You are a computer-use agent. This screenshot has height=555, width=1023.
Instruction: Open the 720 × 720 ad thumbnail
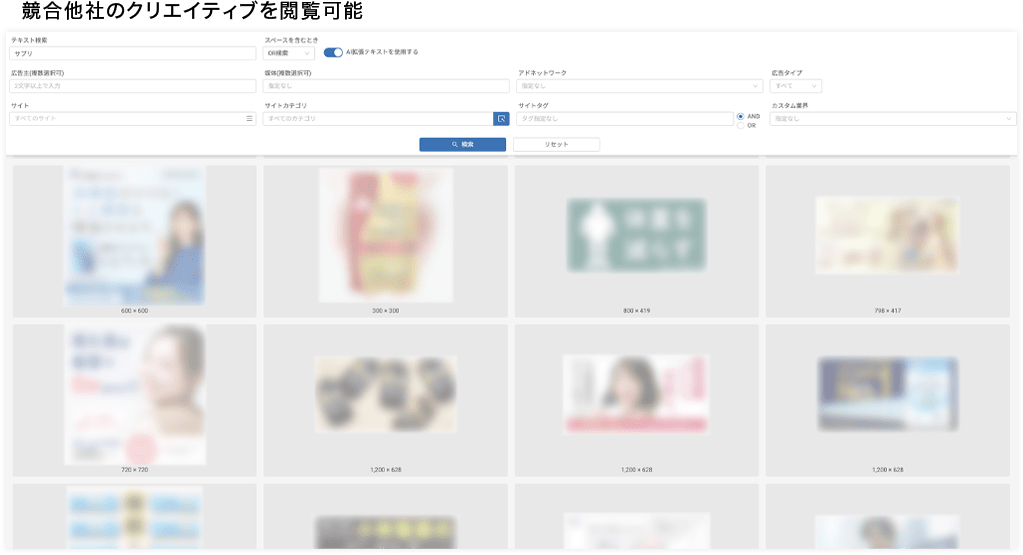[134, 394]
